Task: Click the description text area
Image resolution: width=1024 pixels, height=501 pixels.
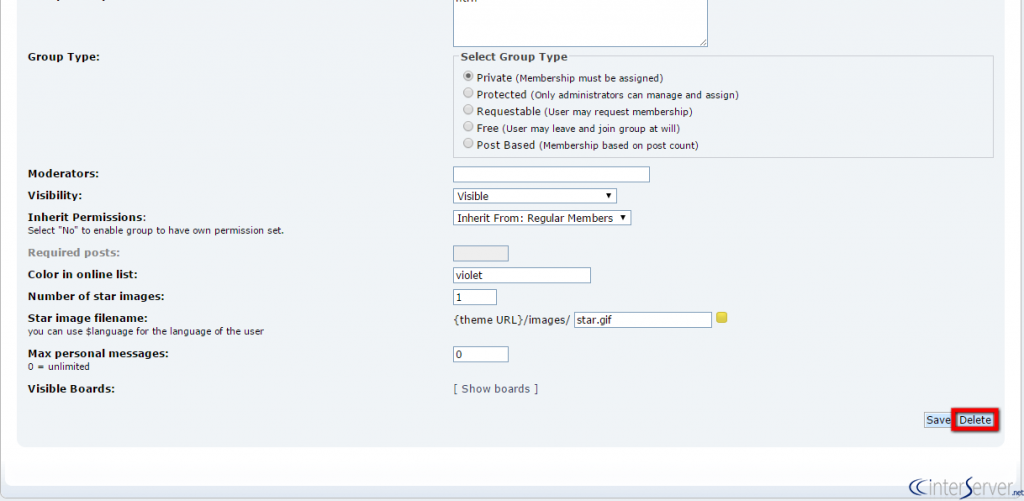Action: point(580,23)
